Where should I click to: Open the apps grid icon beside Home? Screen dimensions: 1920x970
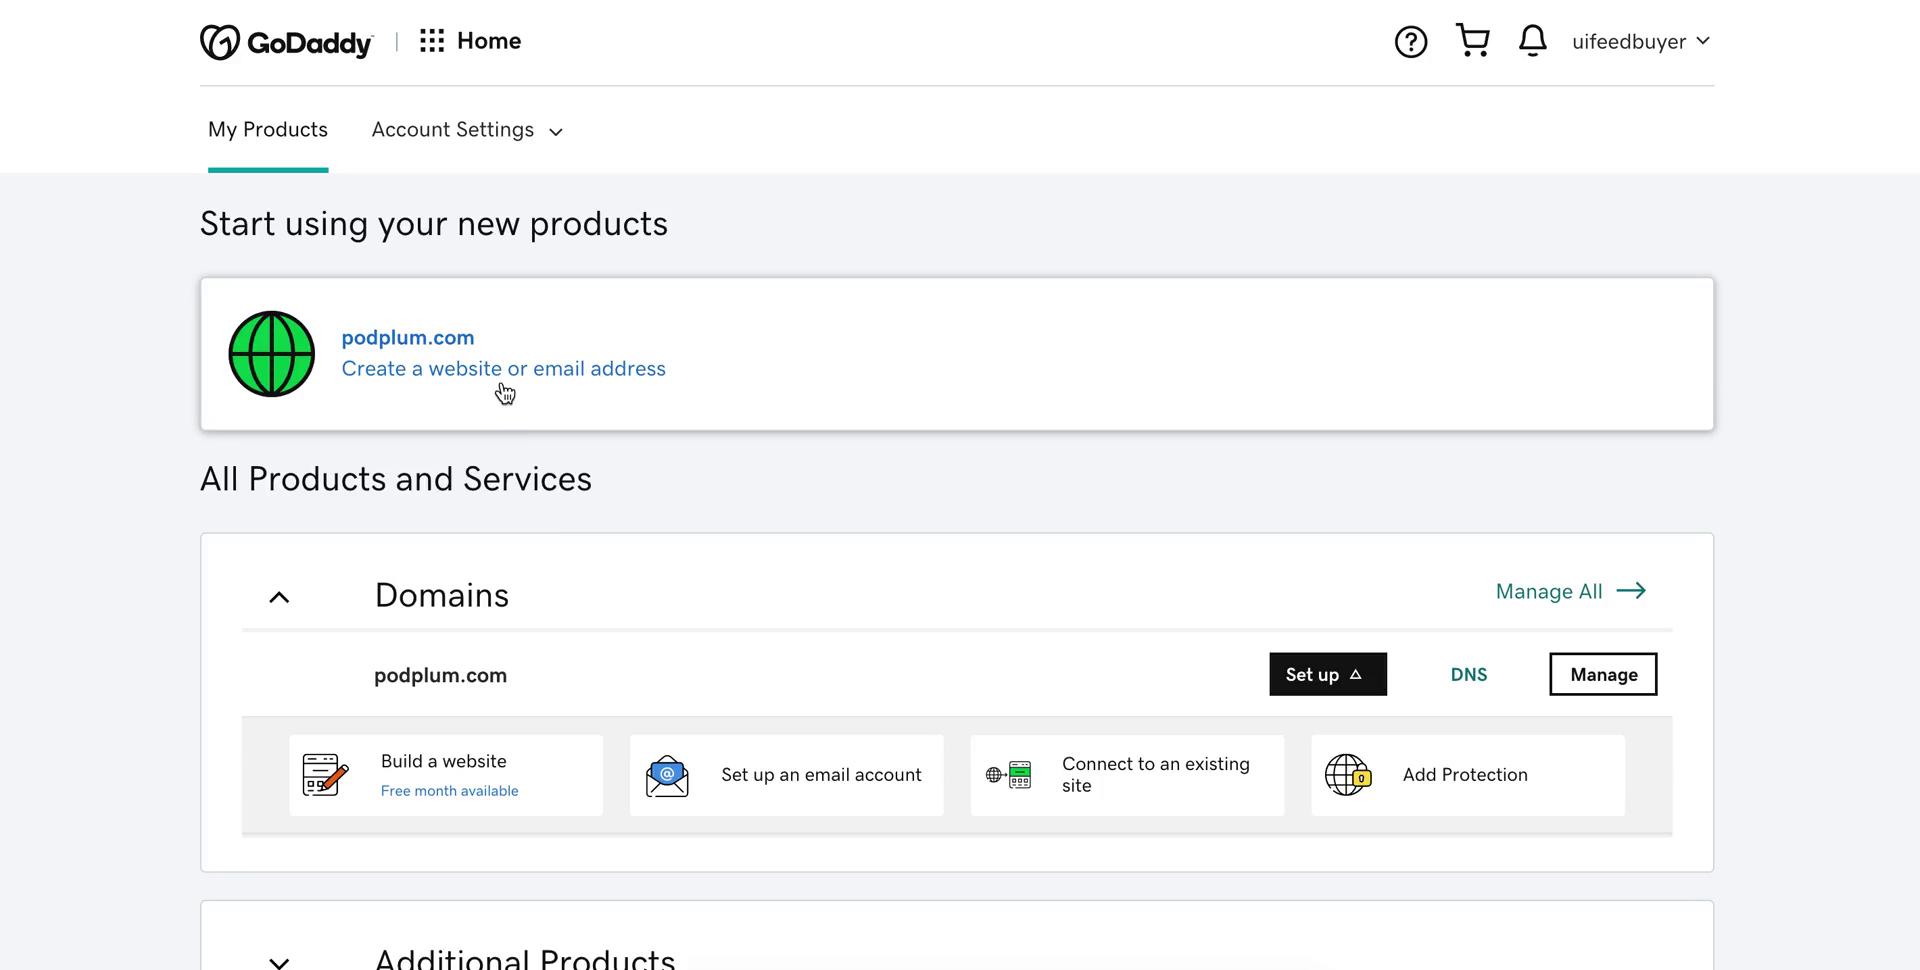[432, 41]
